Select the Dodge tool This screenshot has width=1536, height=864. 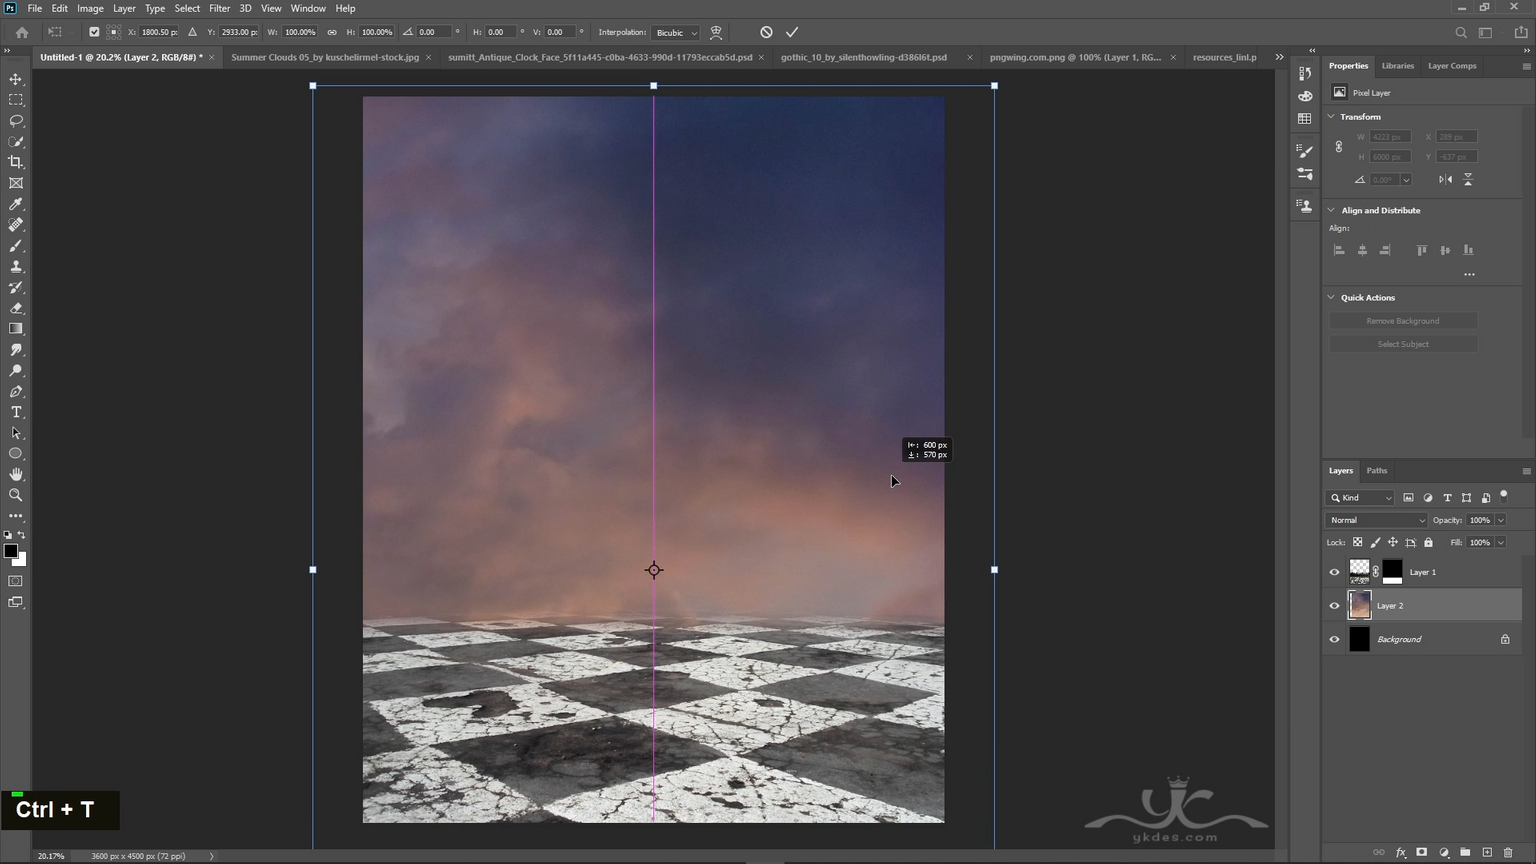pos(16,371)
